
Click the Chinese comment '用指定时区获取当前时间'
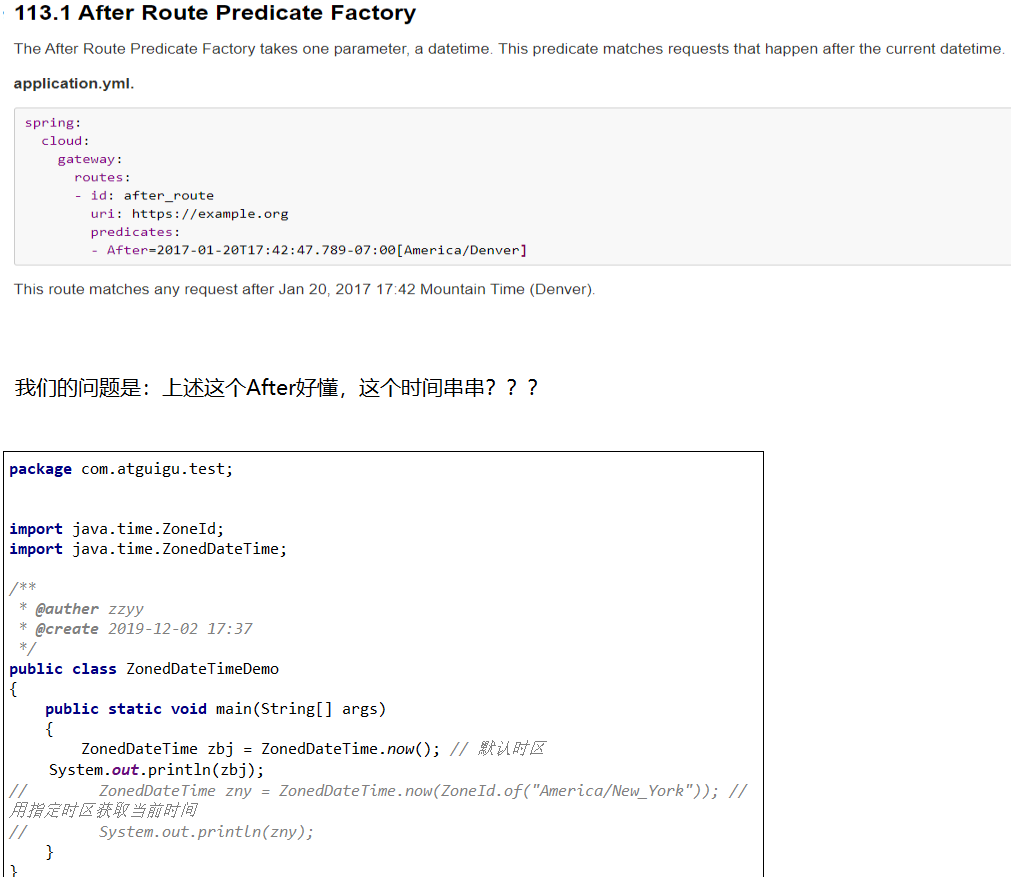point(103,811)
